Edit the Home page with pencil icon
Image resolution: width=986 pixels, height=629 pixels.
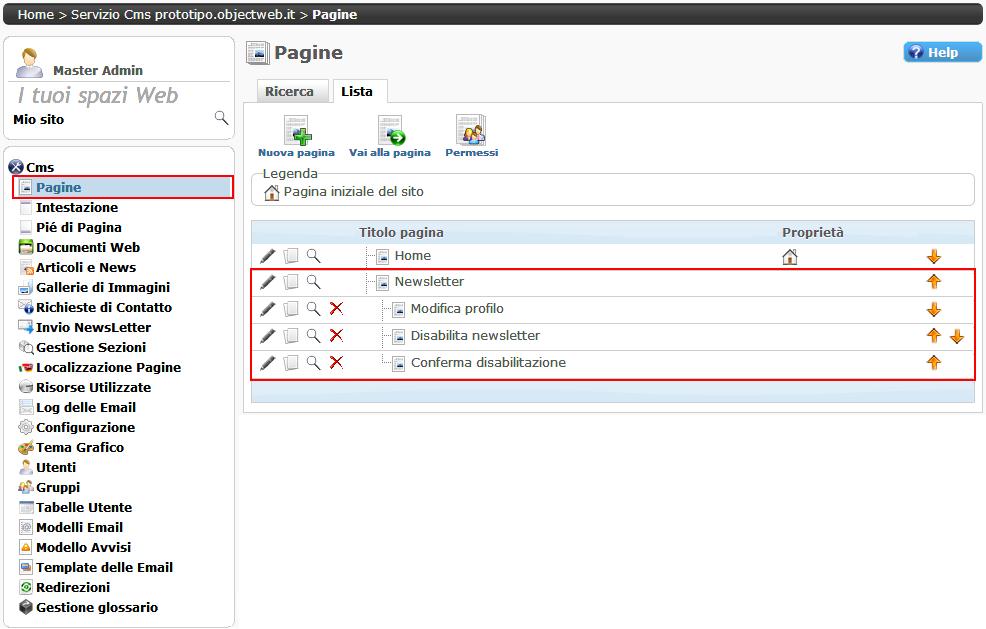pyautogui.click(x=267, y=256)
